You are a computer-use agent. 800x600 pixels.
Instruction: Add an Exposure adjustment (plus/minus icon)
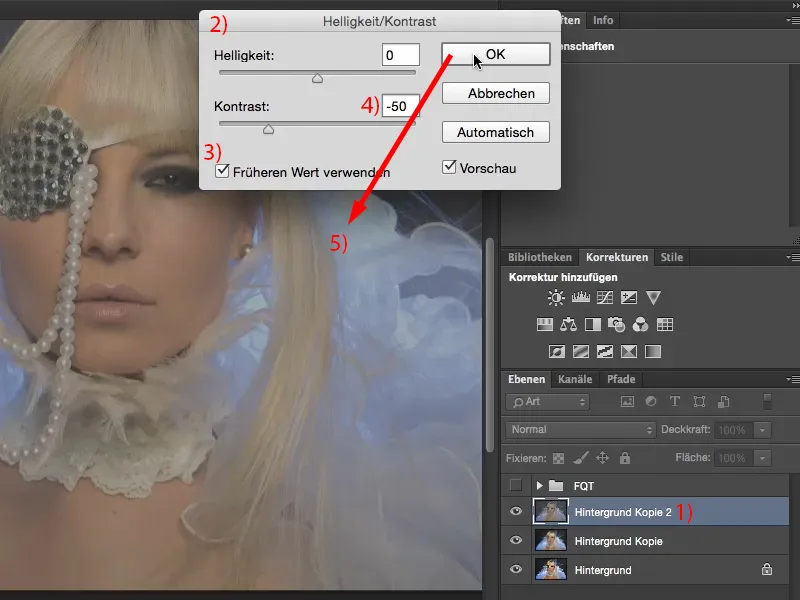click(629, 297)
